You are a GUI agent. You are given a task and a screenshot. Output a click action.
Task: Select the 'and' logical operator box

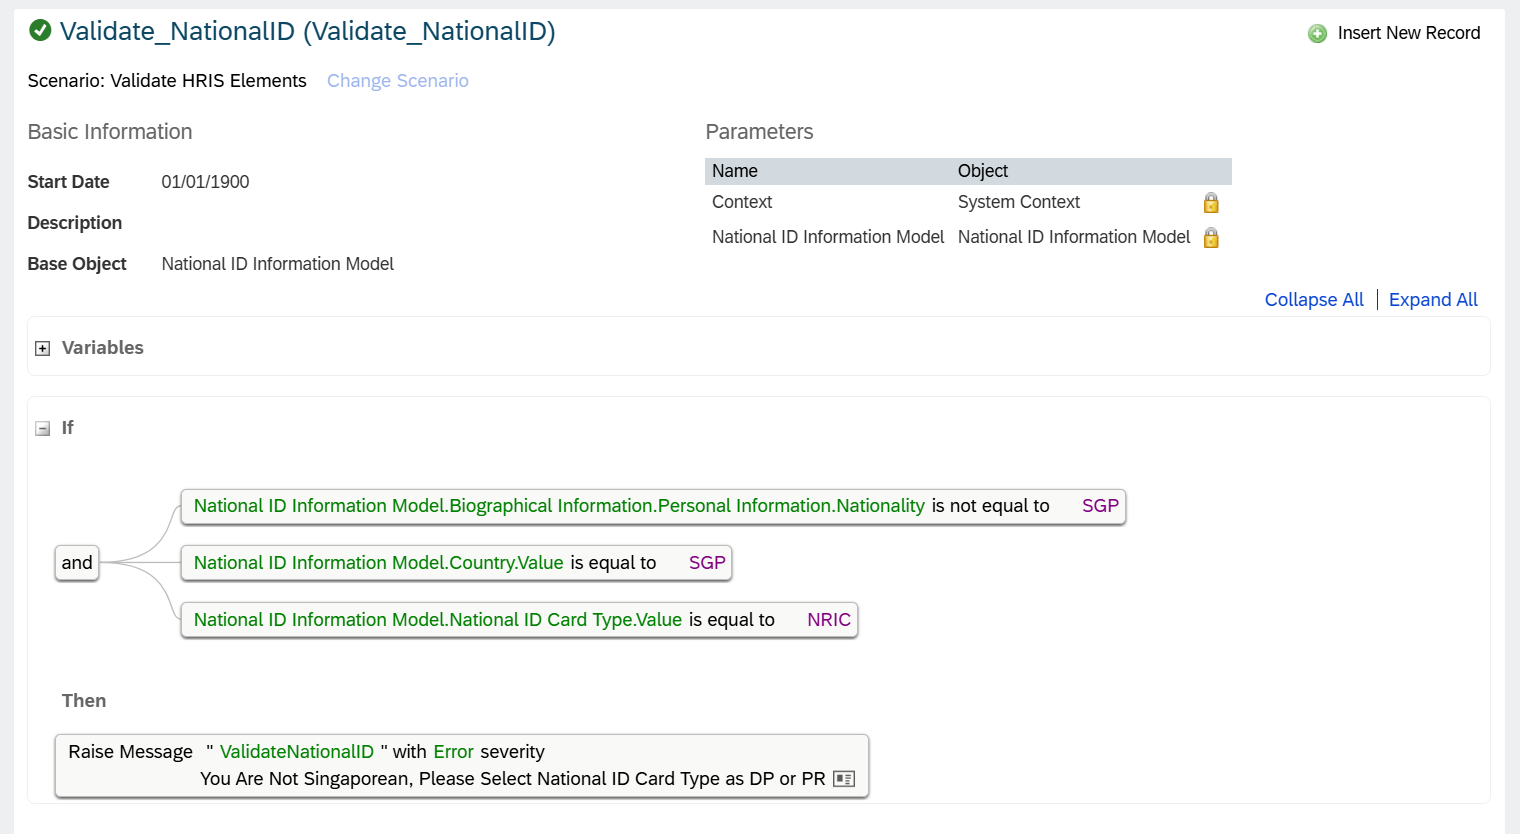[77, 563]
